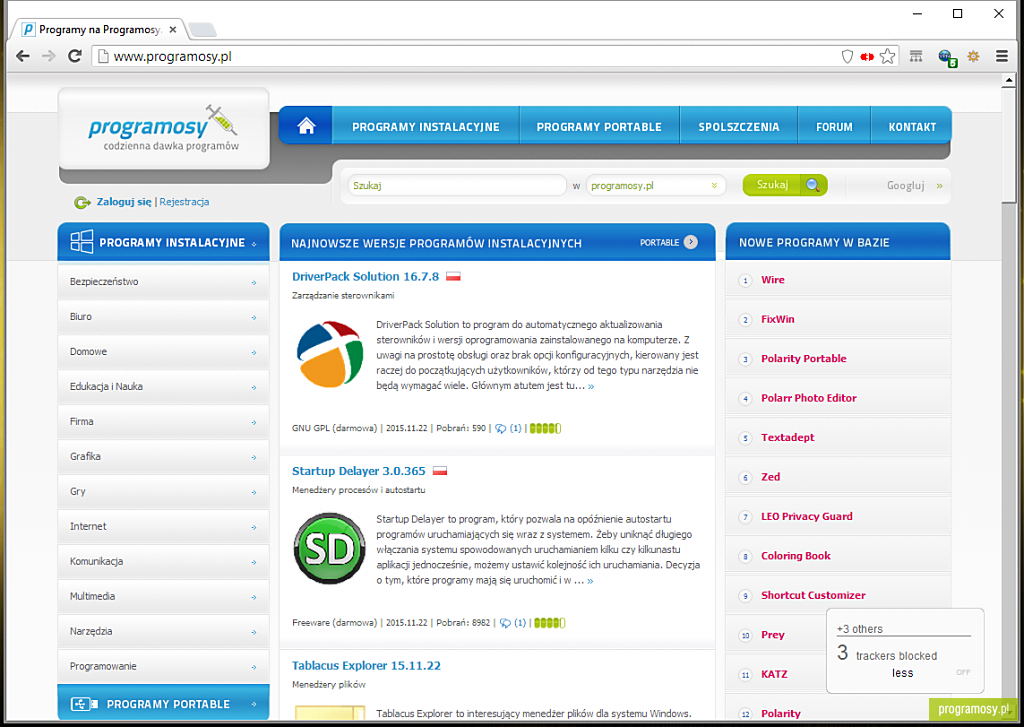Open Tablacus Explorer 15.11.22 title link

[x=366, y=666]
